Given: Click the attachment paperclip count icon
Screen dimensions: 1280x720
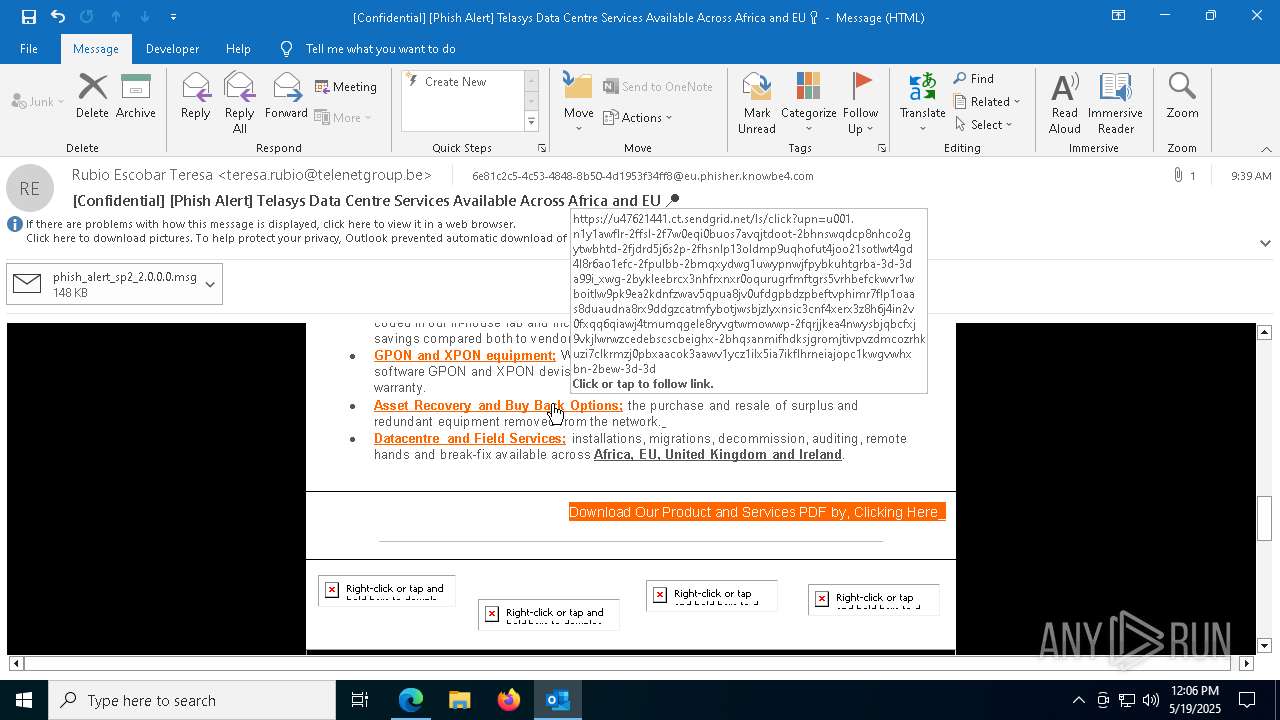Looking at the screenshot, I should [x=1184, y=176].
